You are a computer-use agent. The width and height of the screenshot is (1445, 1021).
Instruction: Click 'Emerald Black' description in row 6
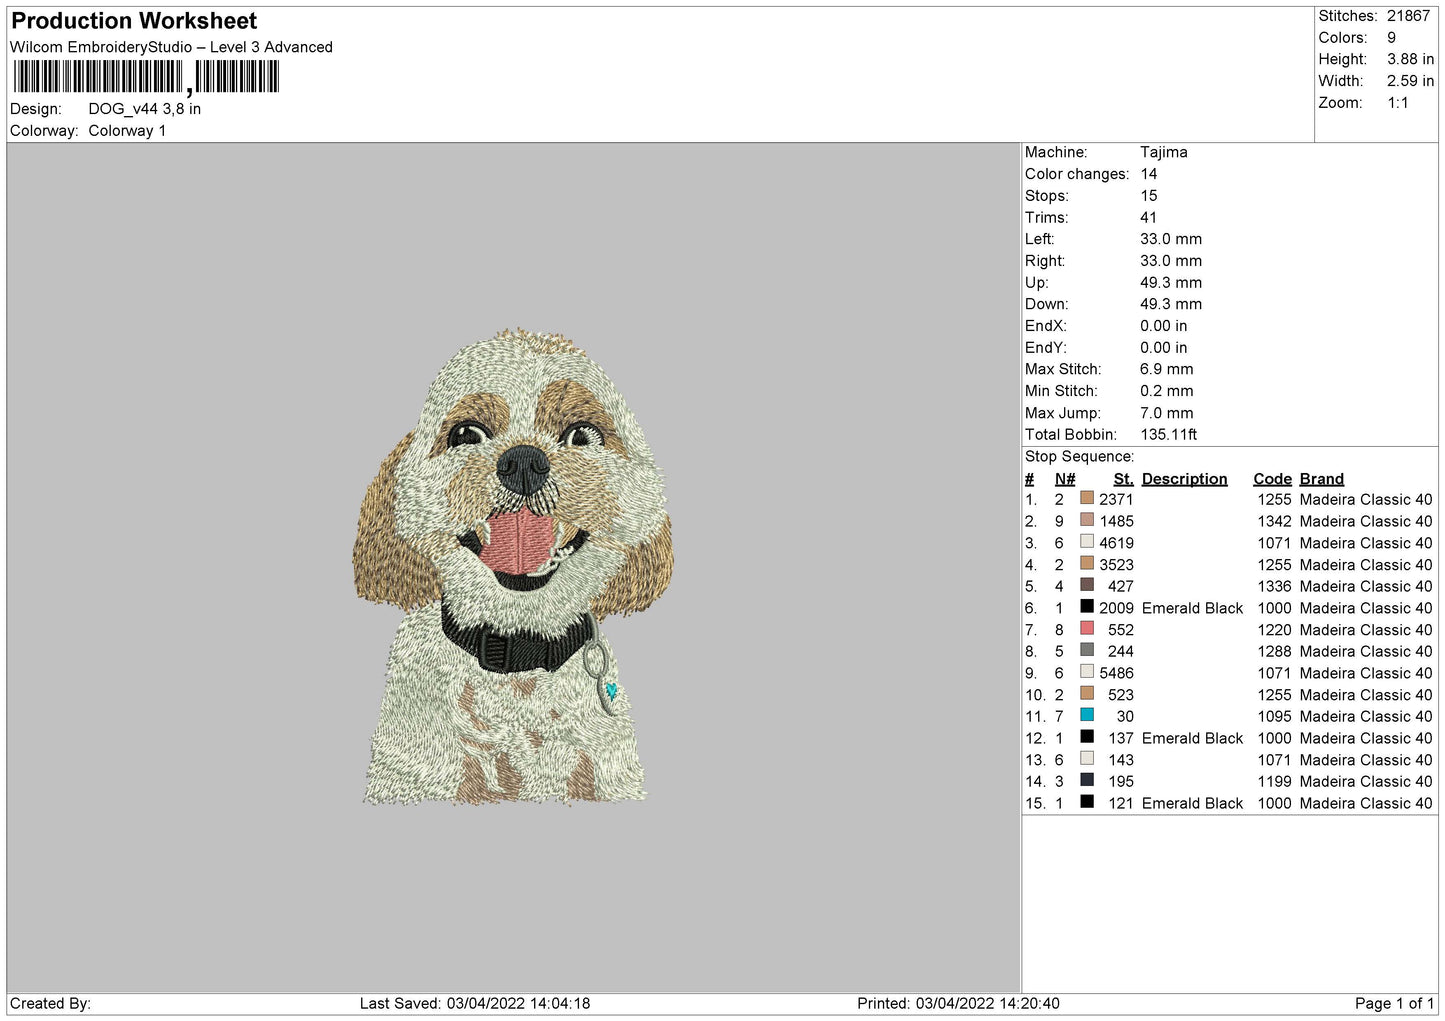click(1192, 608)
